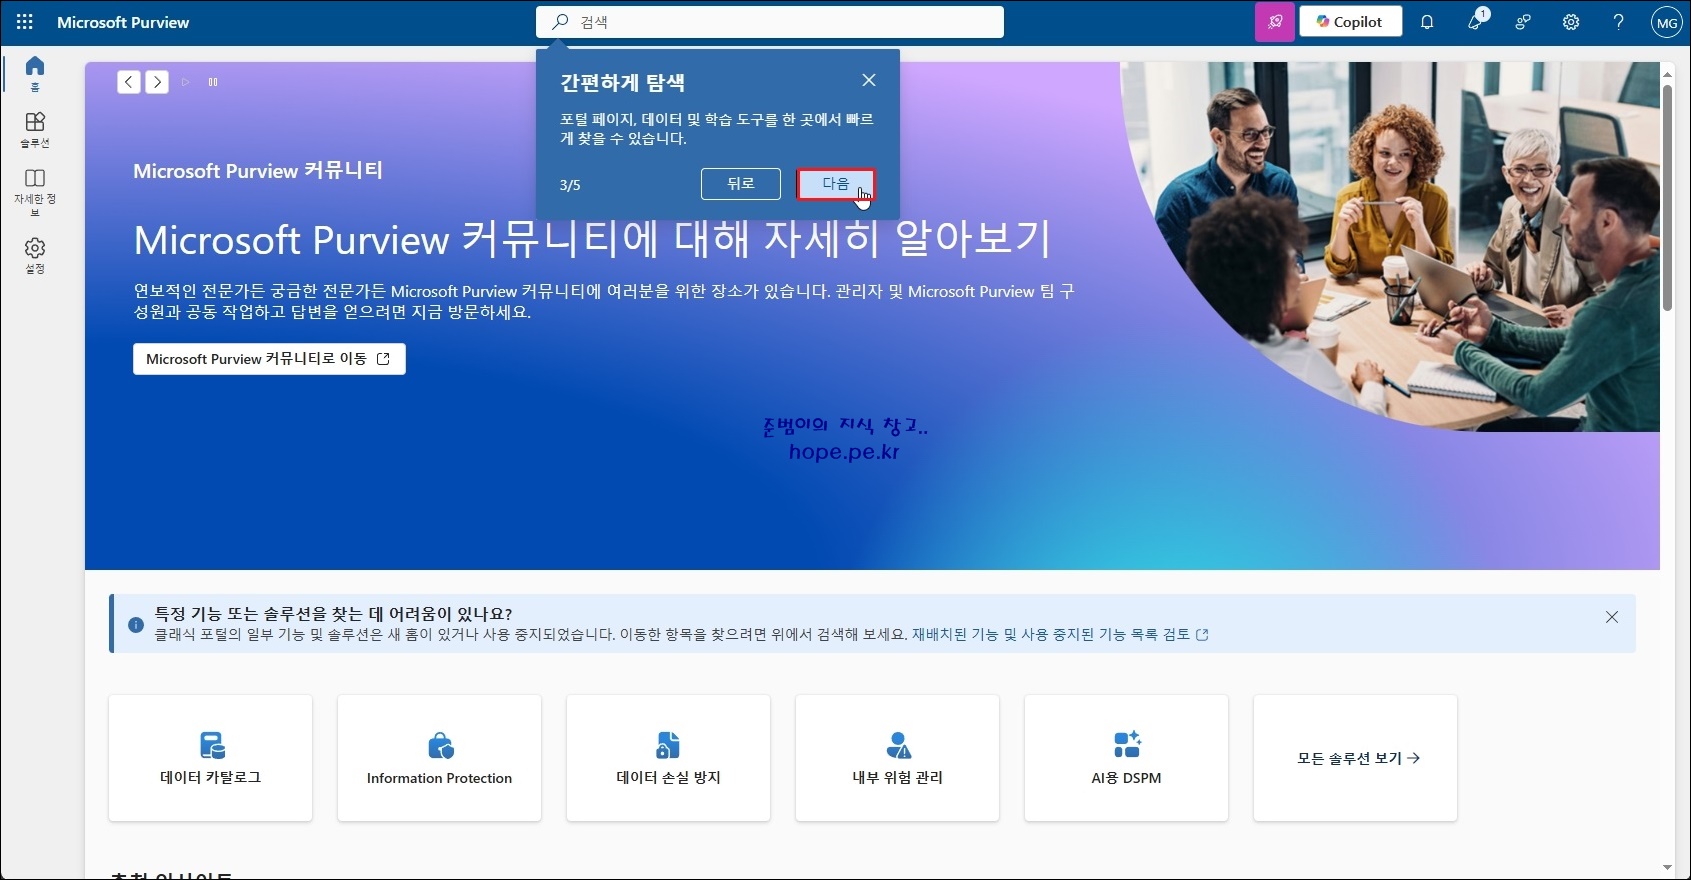Click the info icon in the notice banner
This screenshot has width=1691, height=880.
point(136,624)
